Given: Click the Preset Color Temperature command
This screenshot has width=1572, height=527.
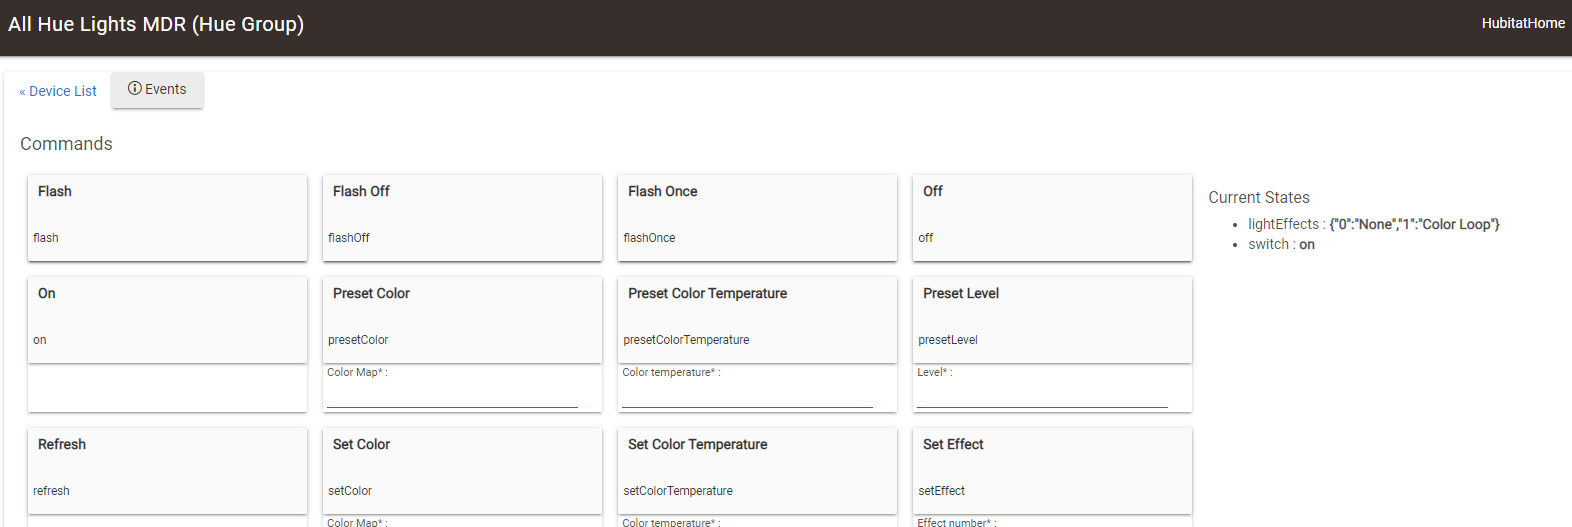Looking at the screenshot, I should point(757,320).
